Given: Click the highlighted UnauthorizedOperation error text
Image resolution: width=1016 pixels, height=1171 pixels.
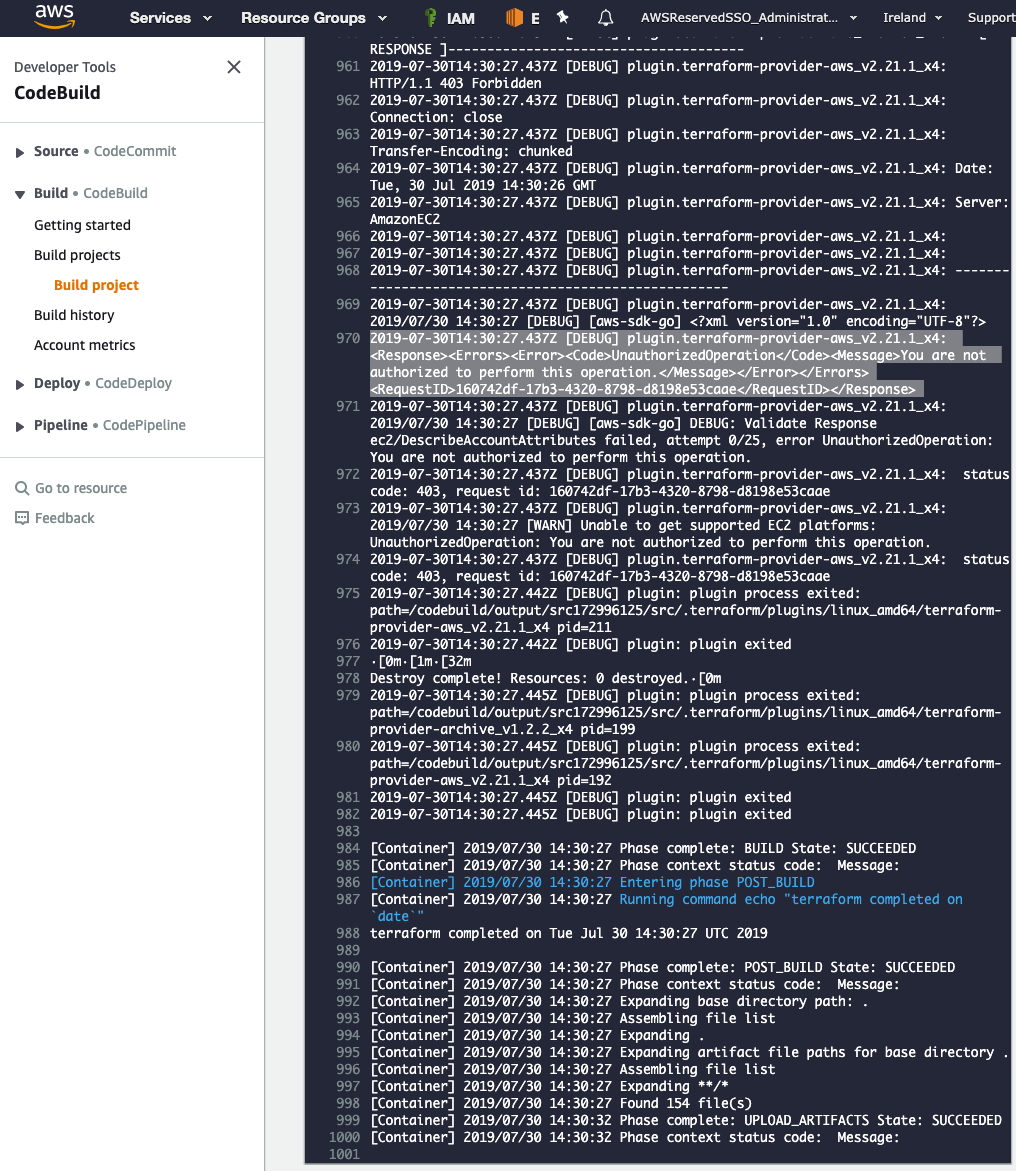Looking at the screenshot, I should click(x=685, y=364).
